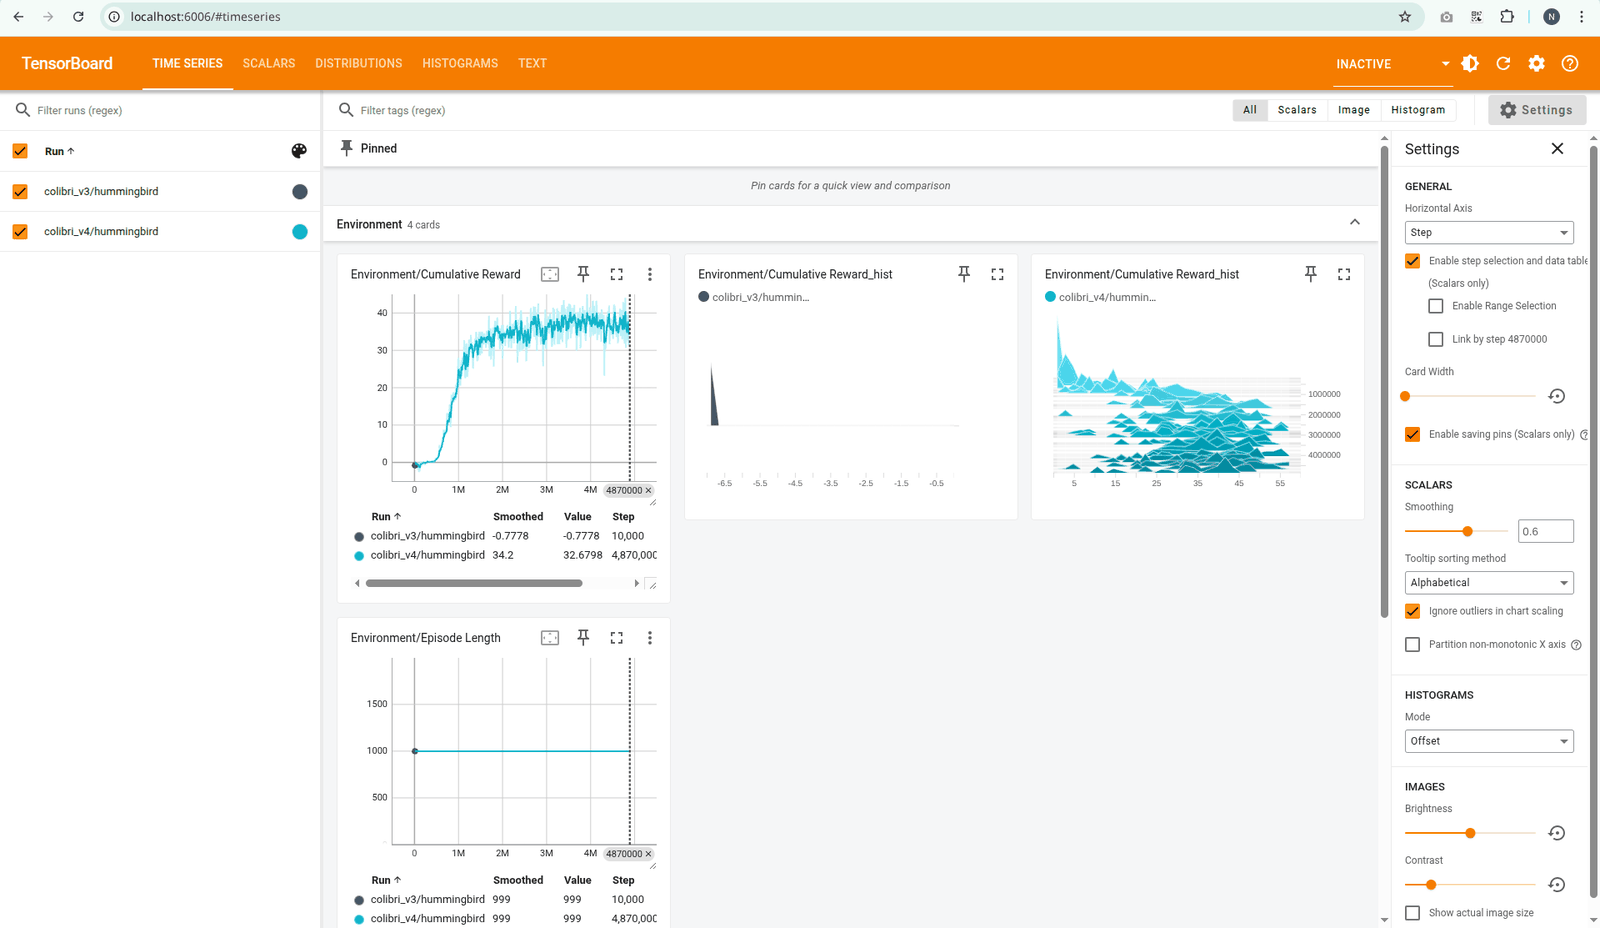Open the INACTIVE plugins dropdown arrow
Image resolution: width=1600 pixels, height=928 pixels.
pyautogui.click(x=1445, y=63)
